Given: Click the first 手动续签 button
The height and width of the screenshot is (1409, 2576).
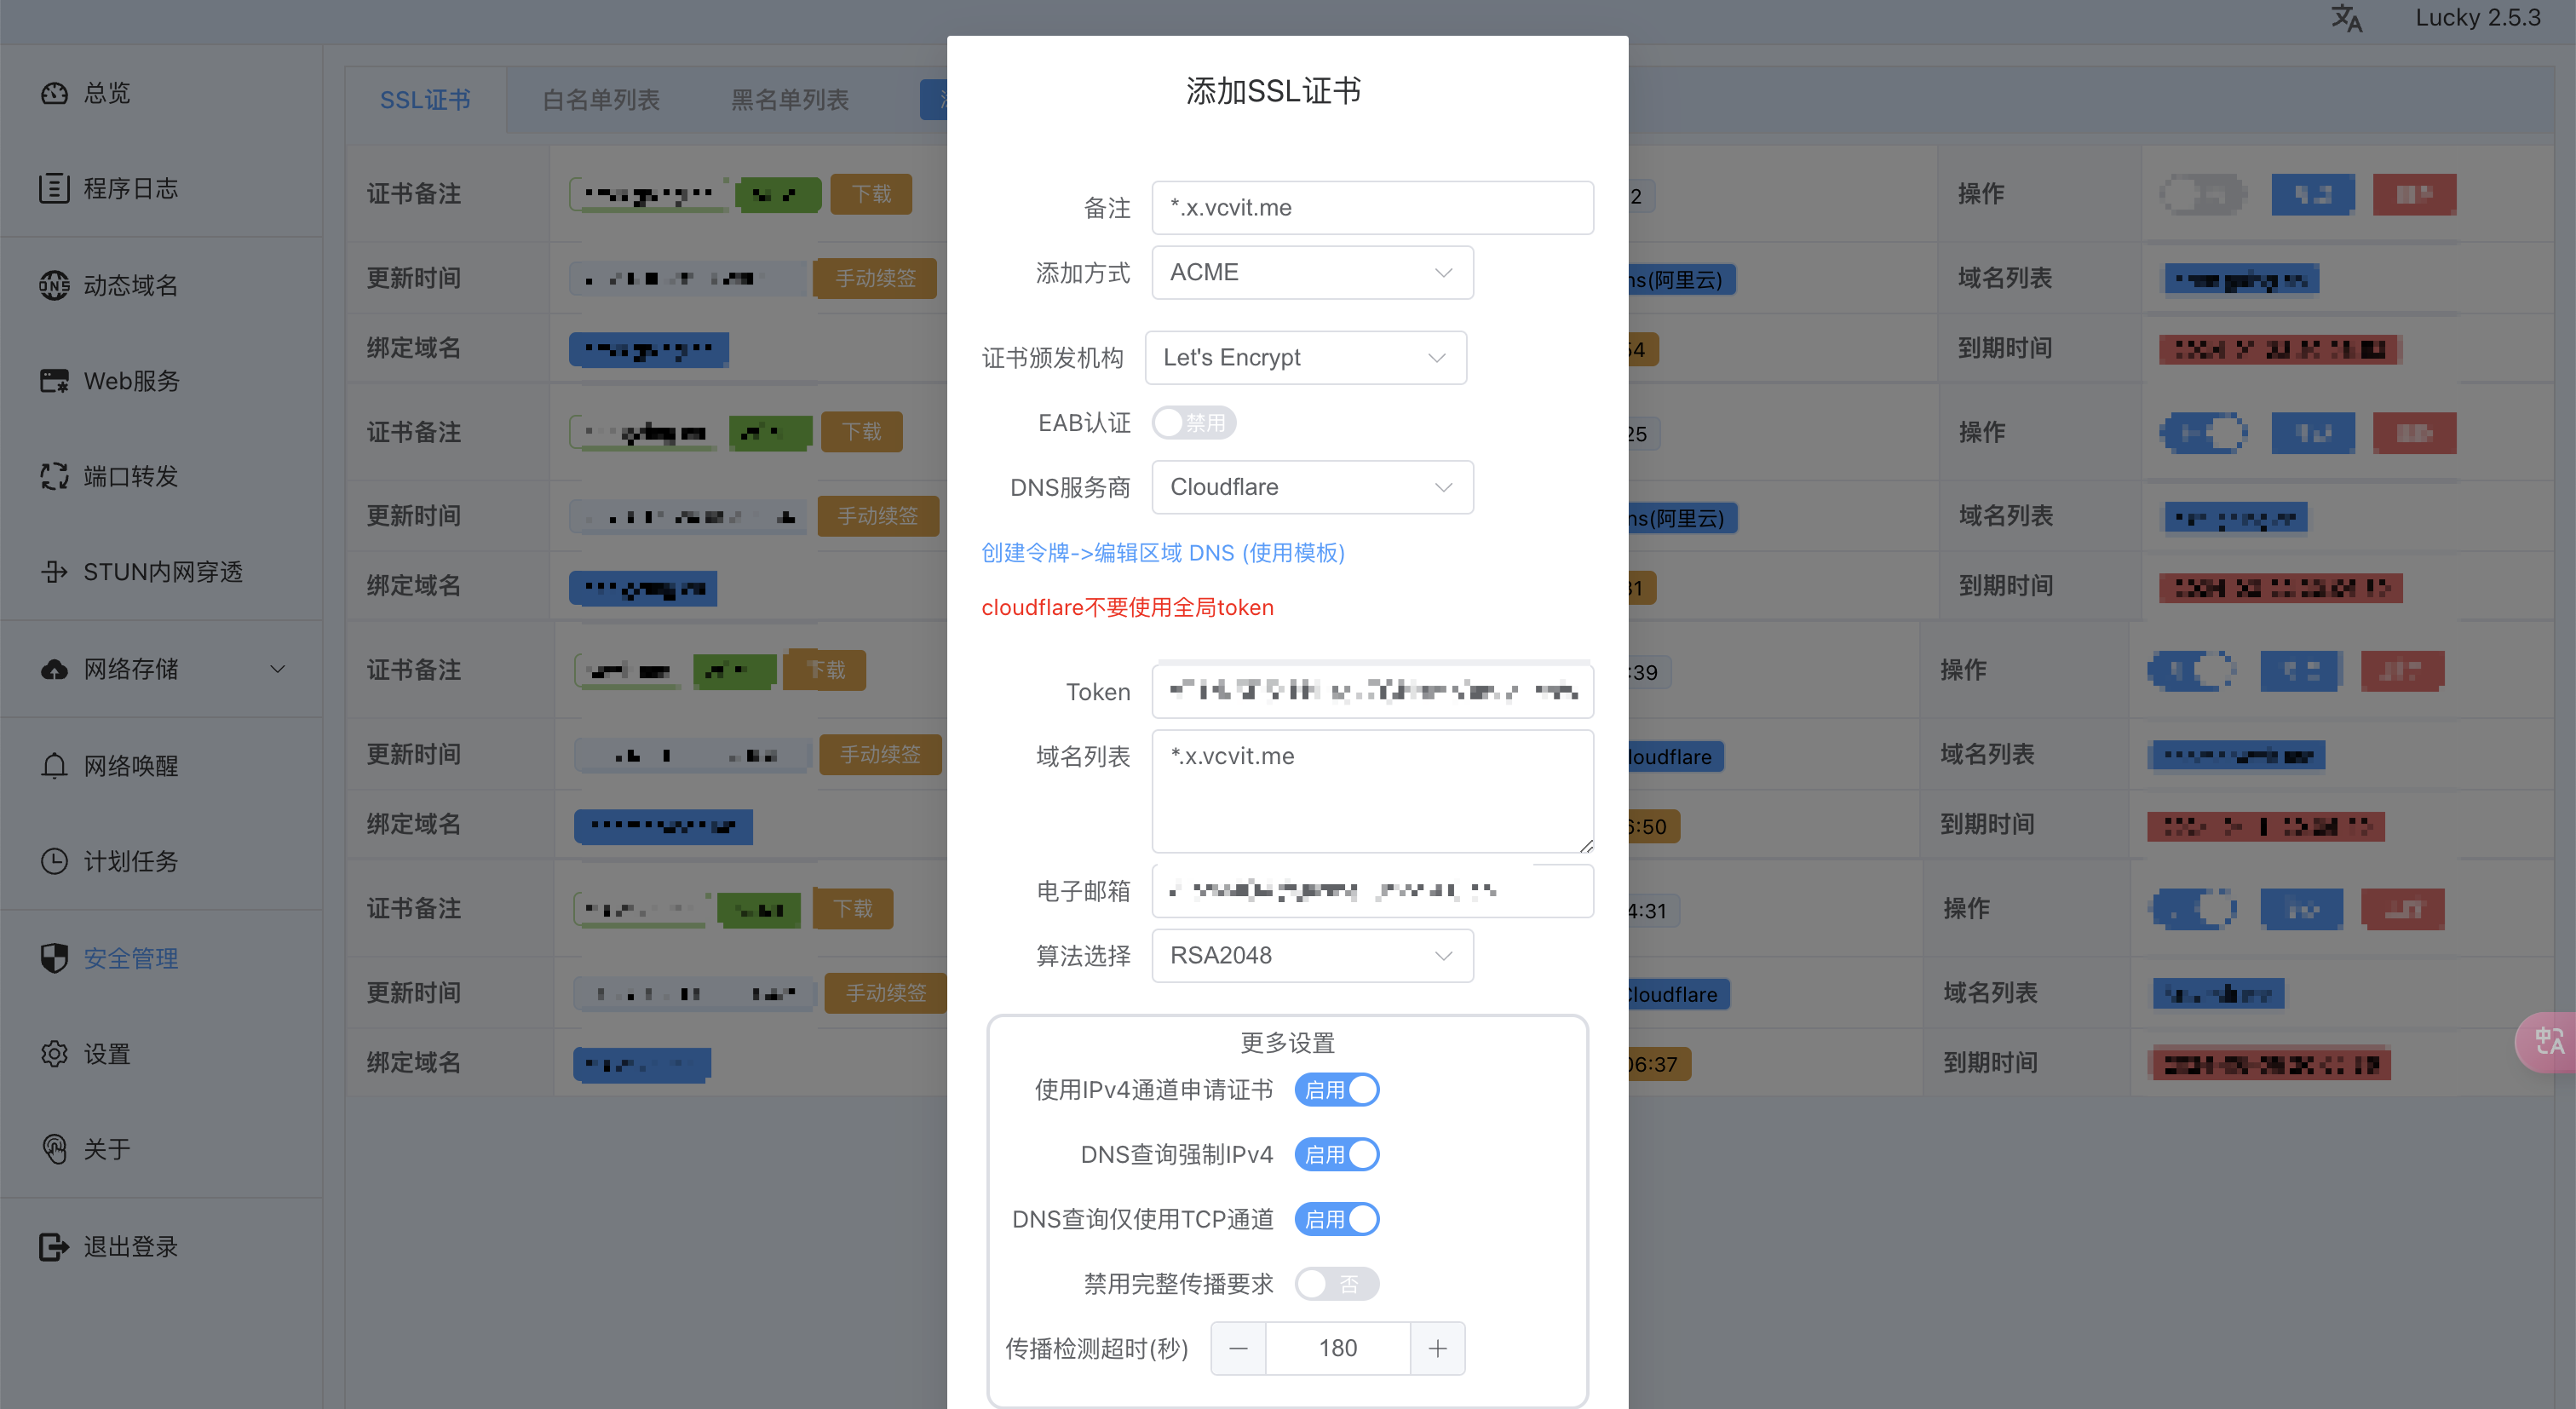Looking at the screenshot, I should [x=875, y=278].
